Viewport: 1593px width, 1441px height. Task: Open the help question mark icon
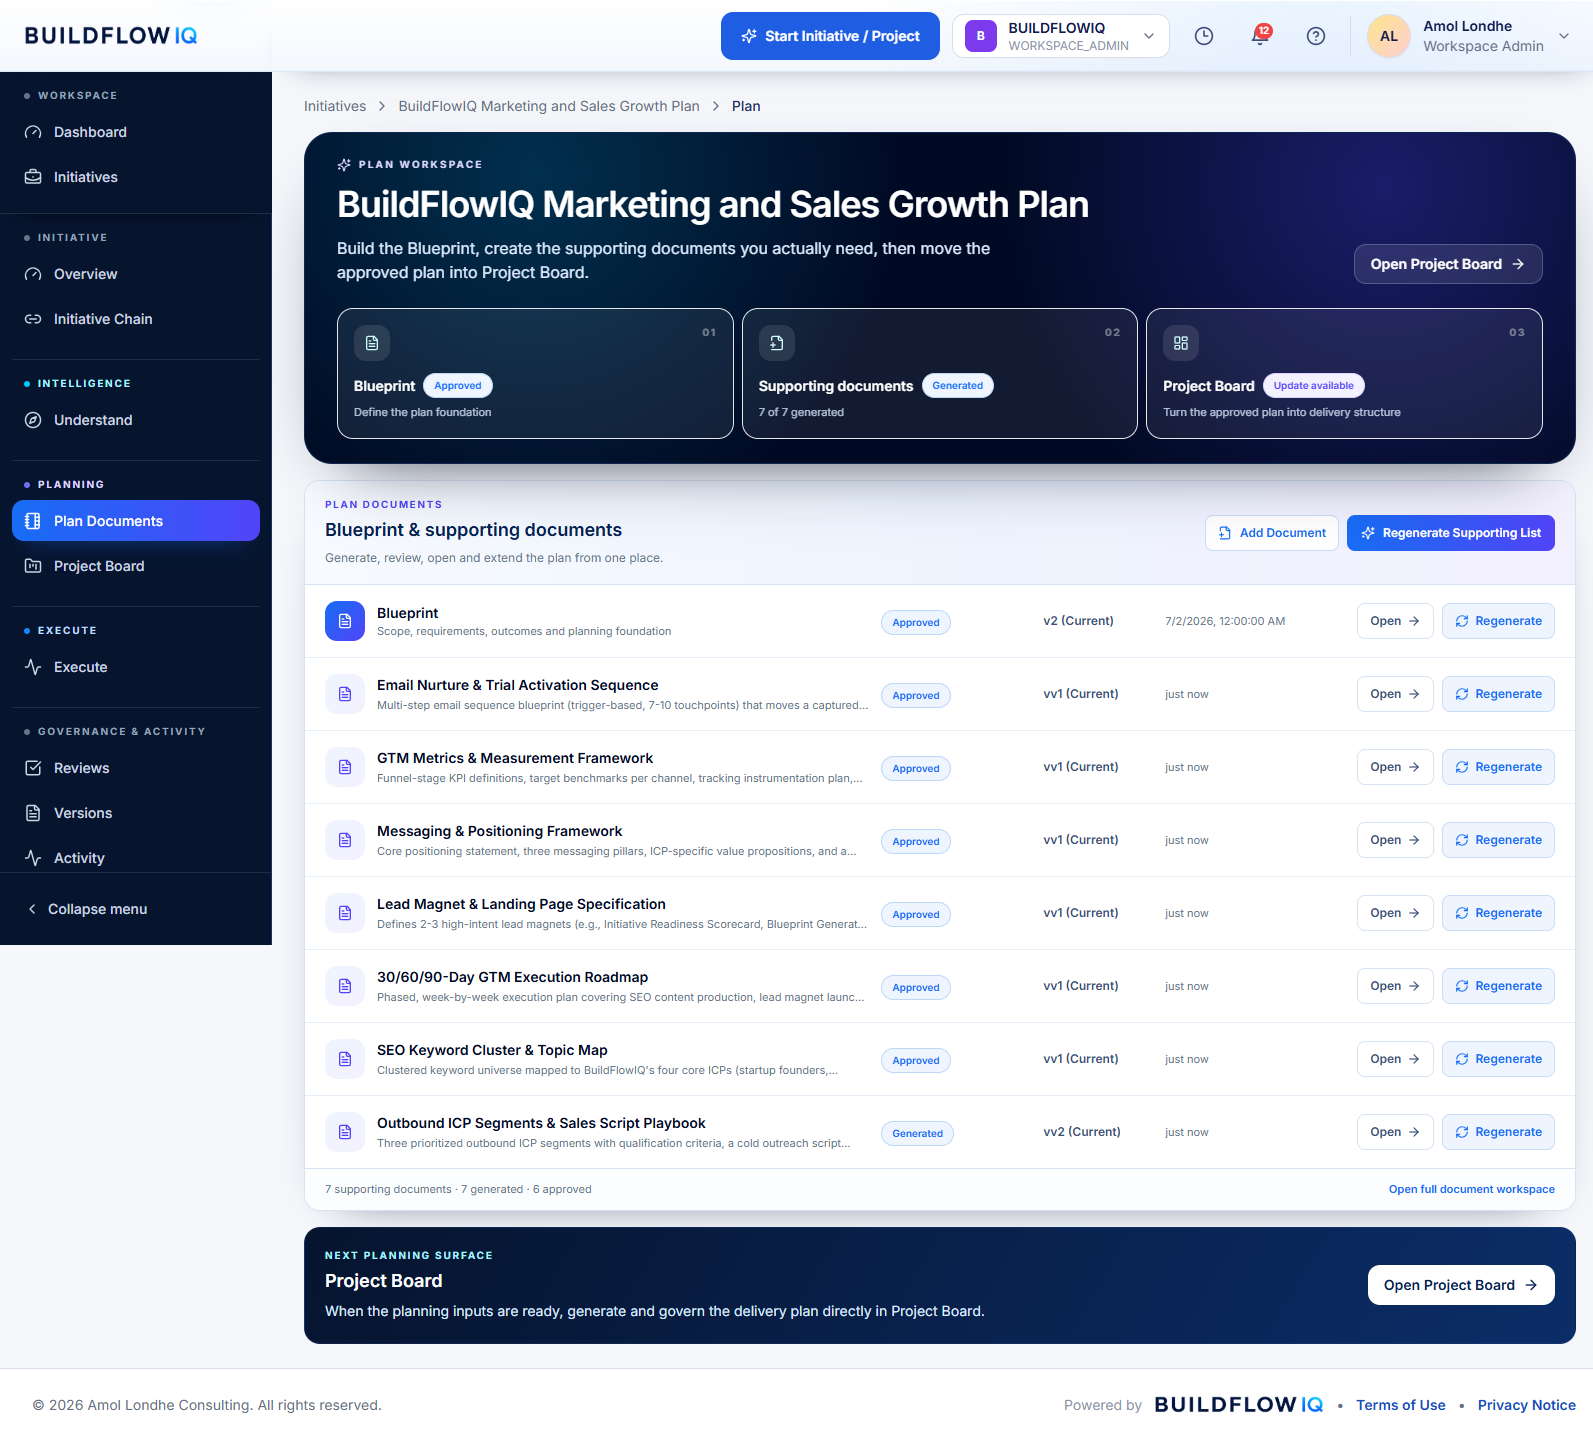click(1316, 36)
